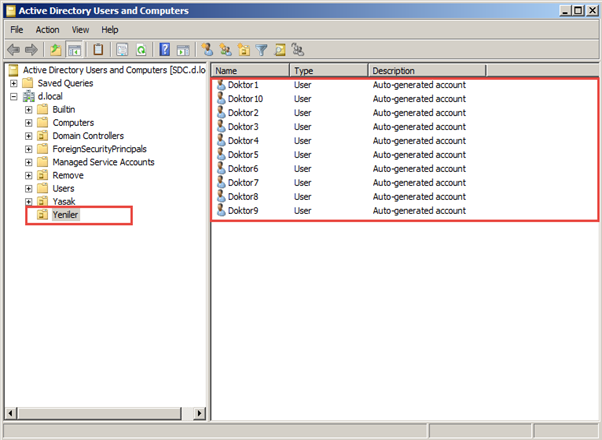
Task: Open the Action menu
Action: [47, 30]
